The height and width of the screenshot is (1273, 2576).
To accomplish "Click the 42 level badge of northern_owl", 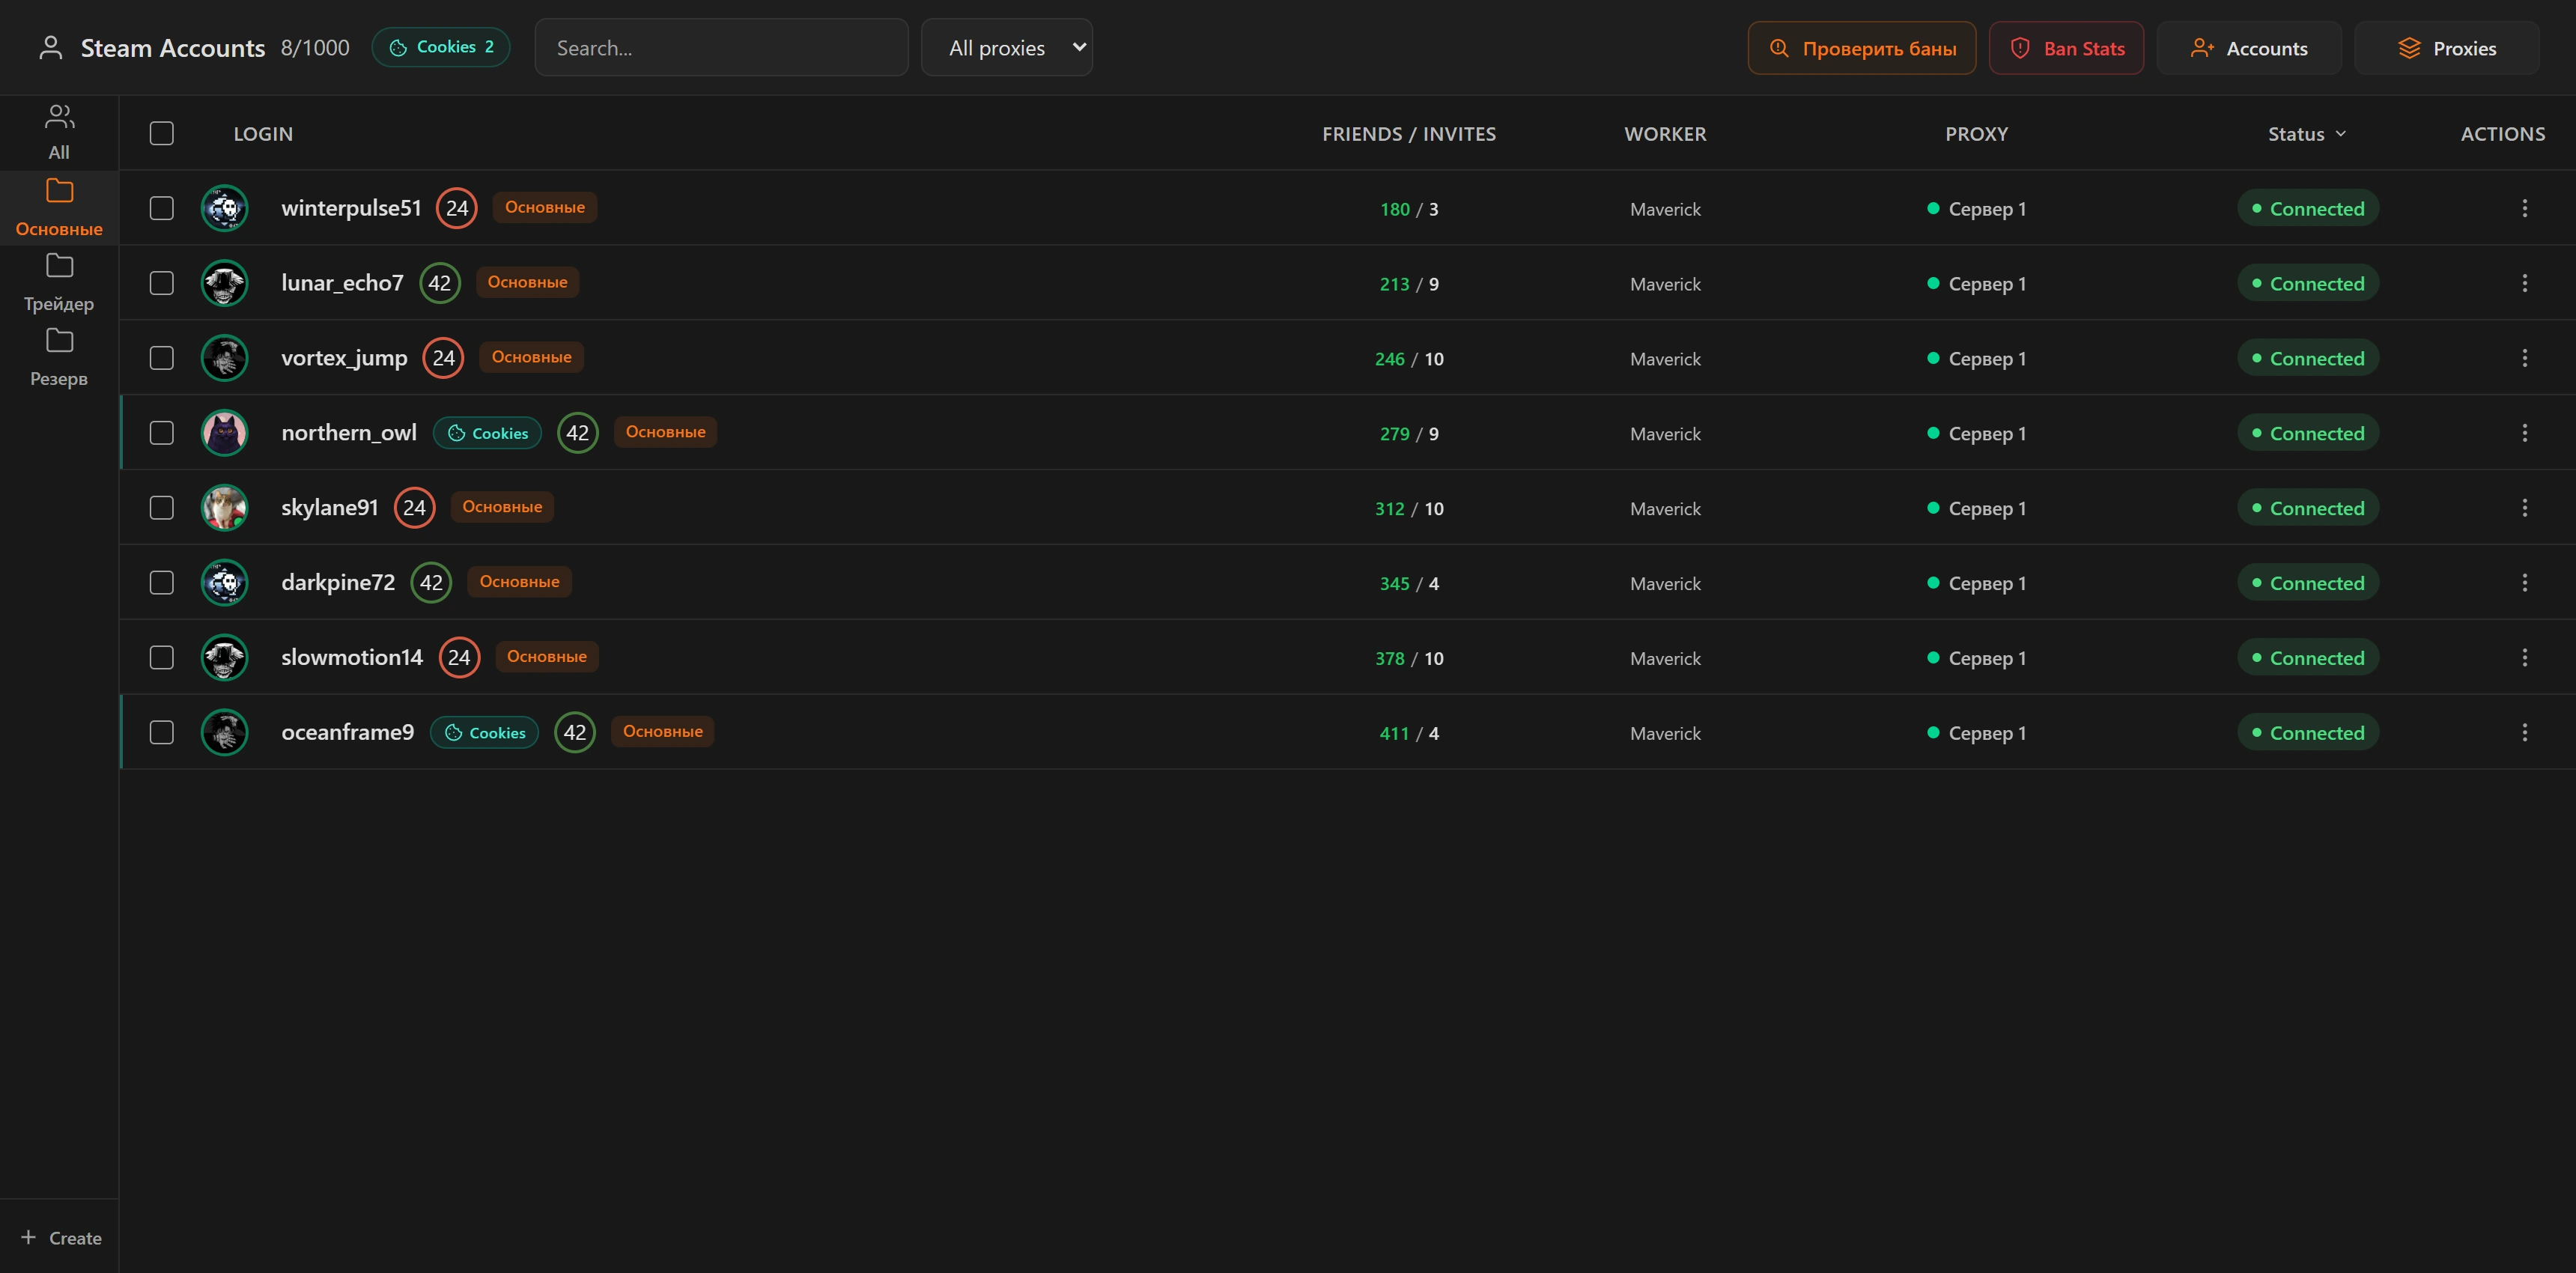I will [577, 433].
